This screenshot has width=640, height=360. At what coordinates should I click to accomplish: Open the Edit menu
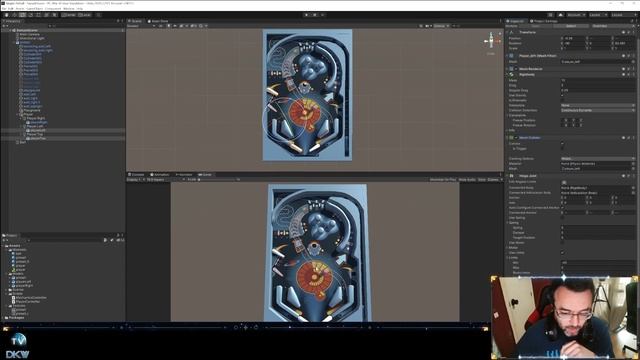10,9
